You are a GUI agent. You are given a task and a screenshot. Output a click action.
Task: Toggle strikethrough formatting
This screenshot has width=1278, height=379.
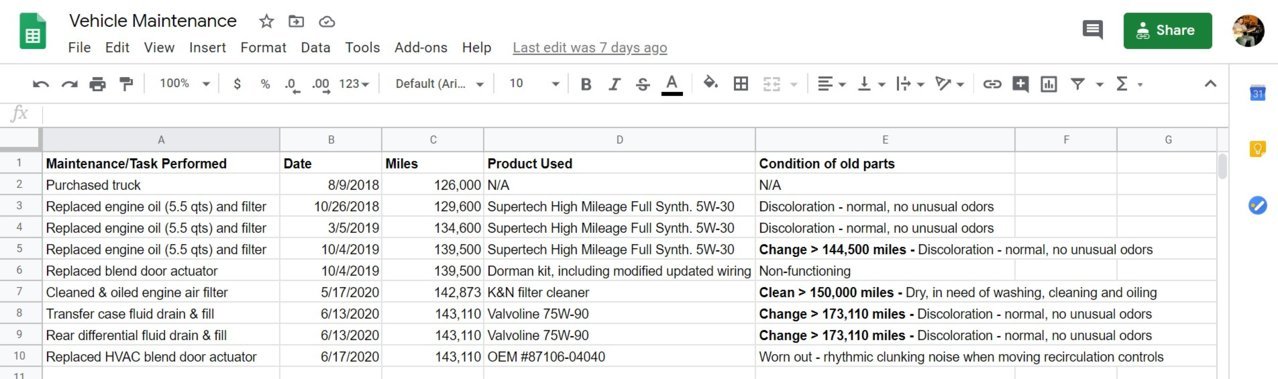click(642, 84)
